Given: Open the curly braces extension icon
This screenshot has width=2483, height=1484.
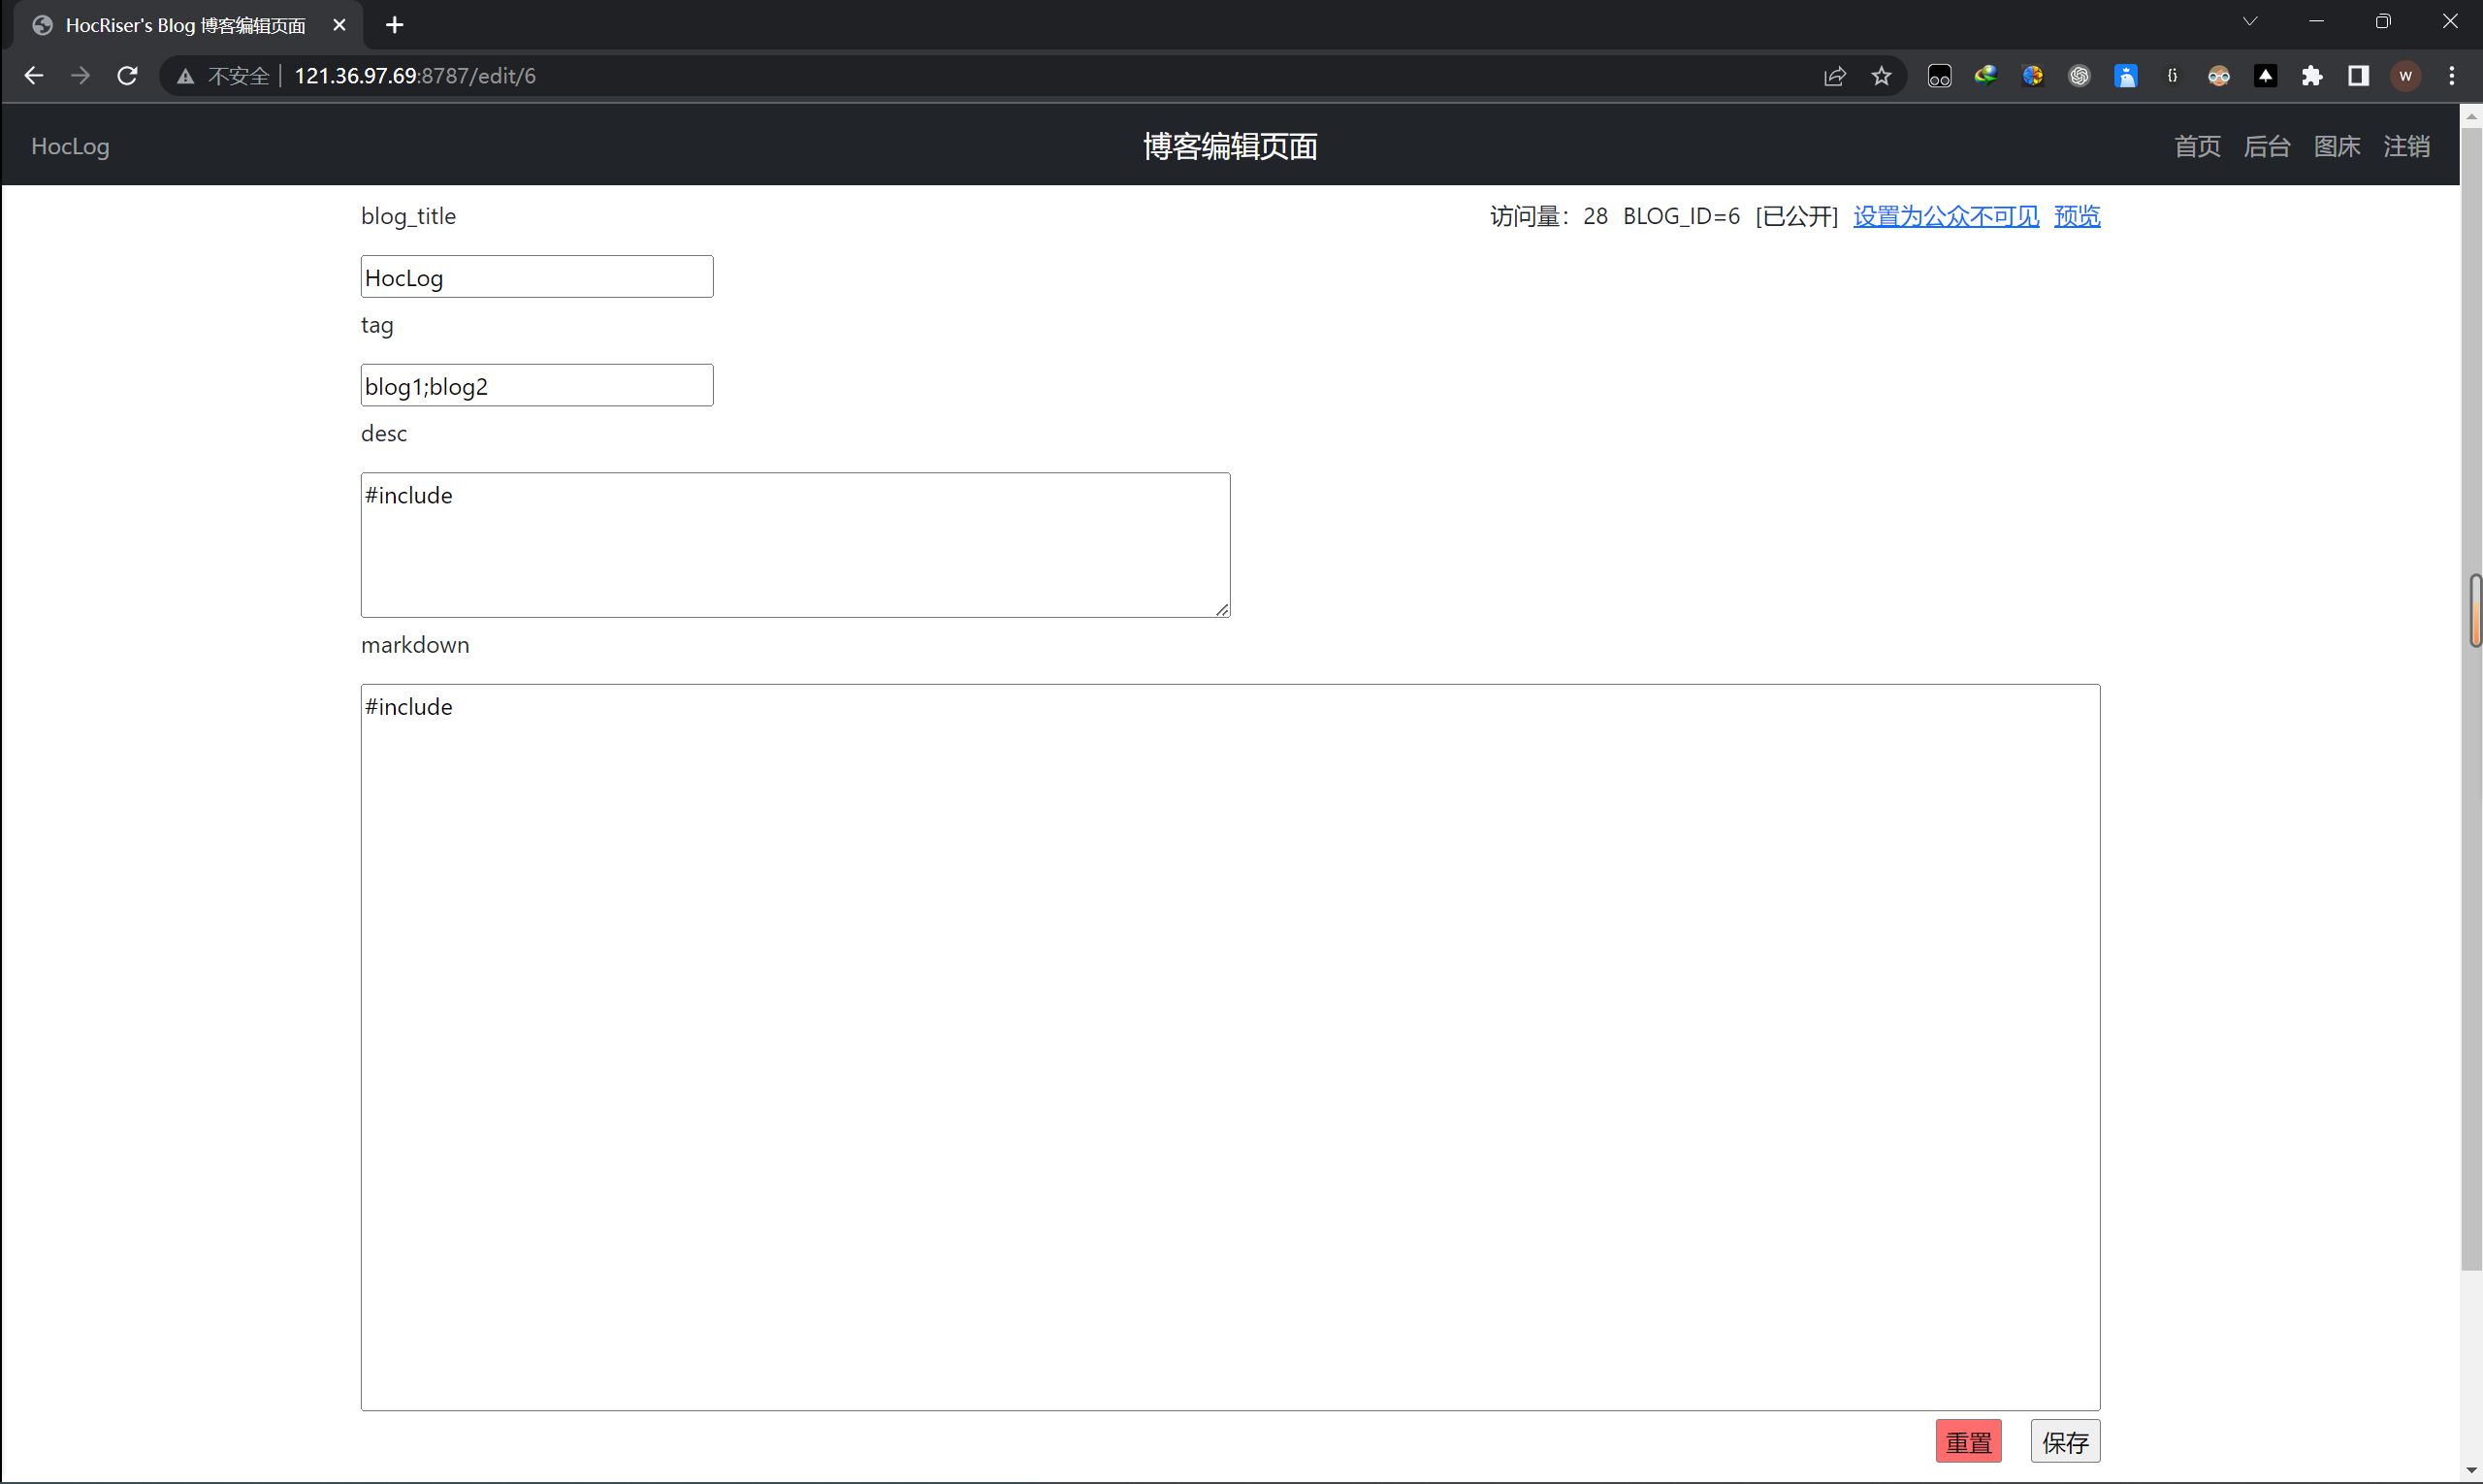Looking at the screenshot, I should 2172,76.
